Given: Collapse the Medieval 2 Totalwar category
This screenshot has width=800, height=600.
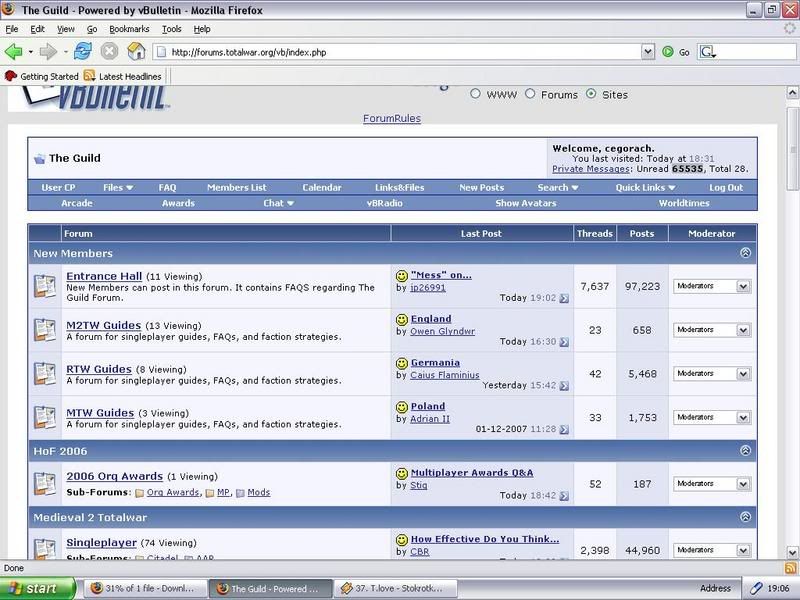Looking at the screenshot, I should tap(745, 517).
